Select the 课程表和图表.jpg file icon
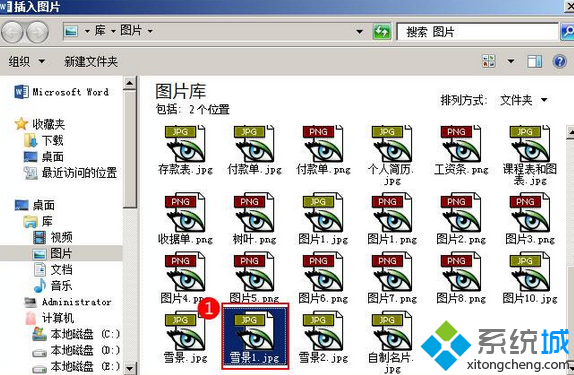574x375 pixels. click(529, 144)
